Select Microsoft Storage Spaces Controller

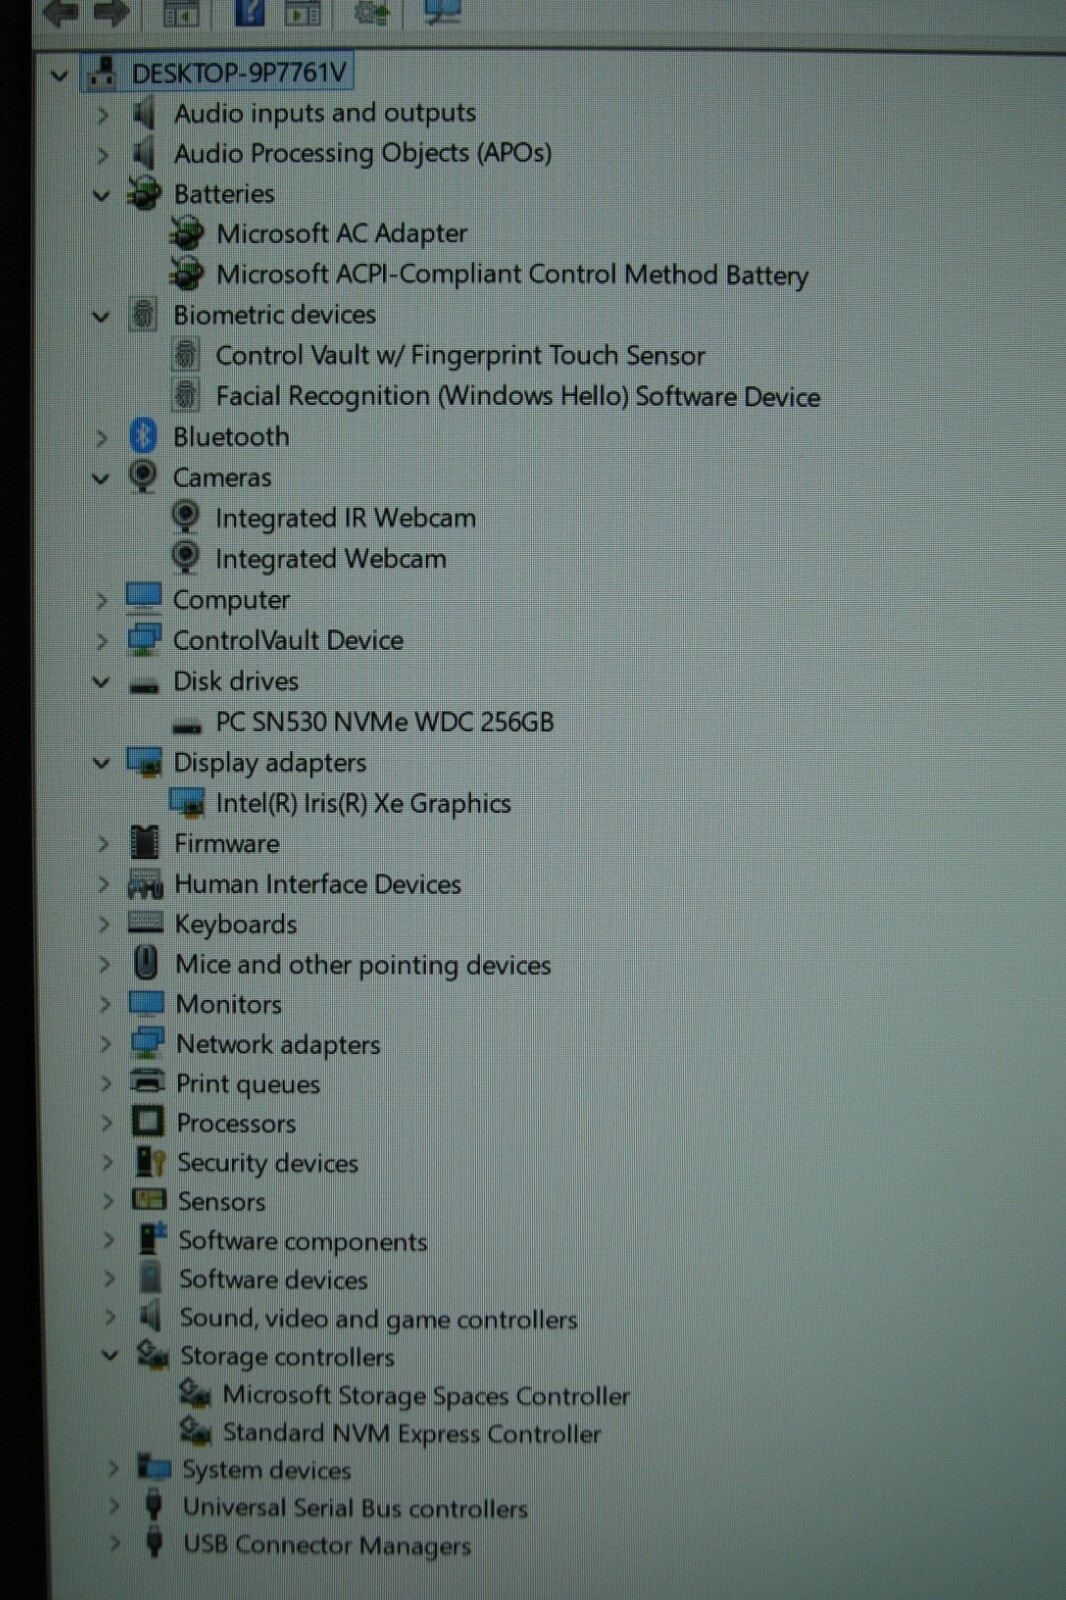coord(426,1395)
